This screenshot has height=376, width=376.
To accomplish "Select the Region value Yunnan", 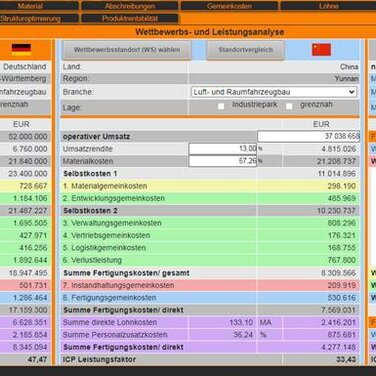I will coord(347,79).
